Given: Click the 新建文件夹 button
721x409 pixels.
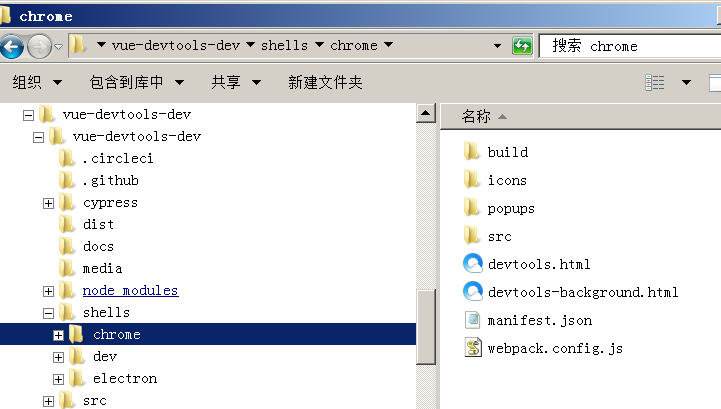Looking at the screenshot, I should 325,83.
